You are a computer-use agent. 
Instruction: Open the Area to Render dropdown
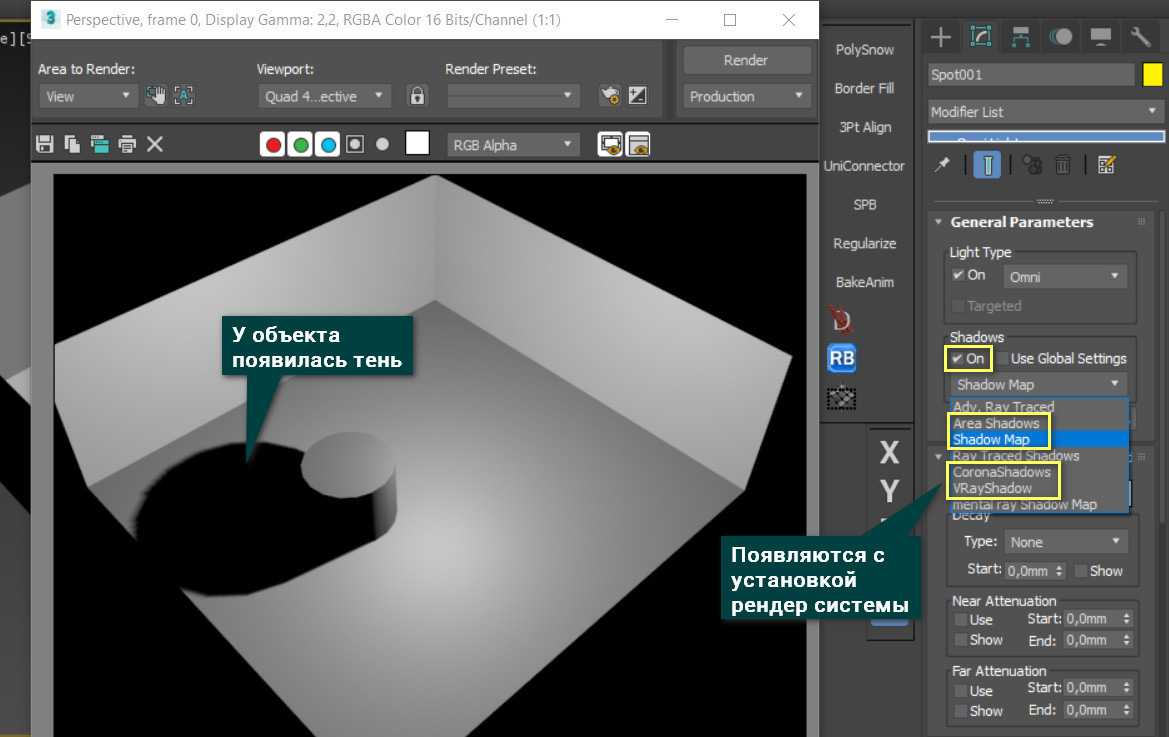88,96
